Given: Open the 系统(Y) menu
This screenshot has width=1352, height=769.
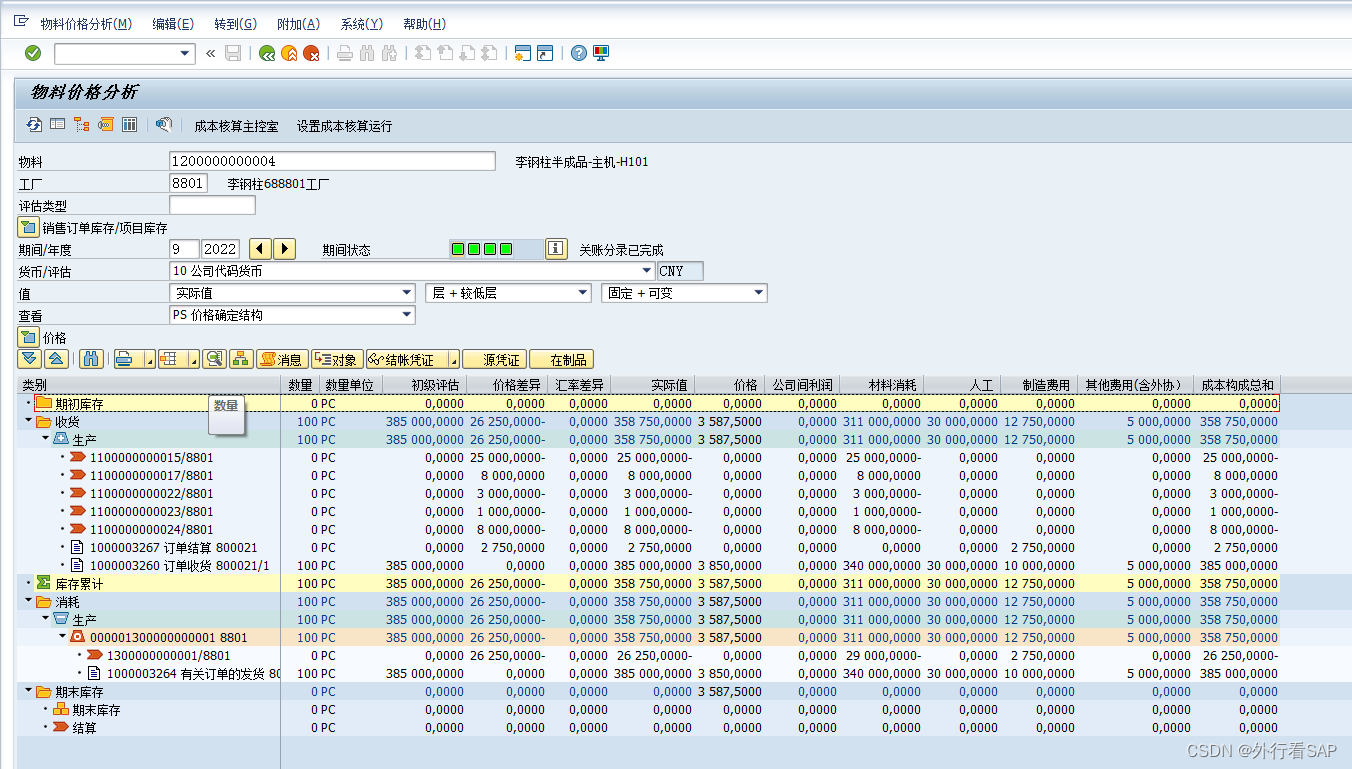Looking at the screenshot, I should click(x=361, y=23).
